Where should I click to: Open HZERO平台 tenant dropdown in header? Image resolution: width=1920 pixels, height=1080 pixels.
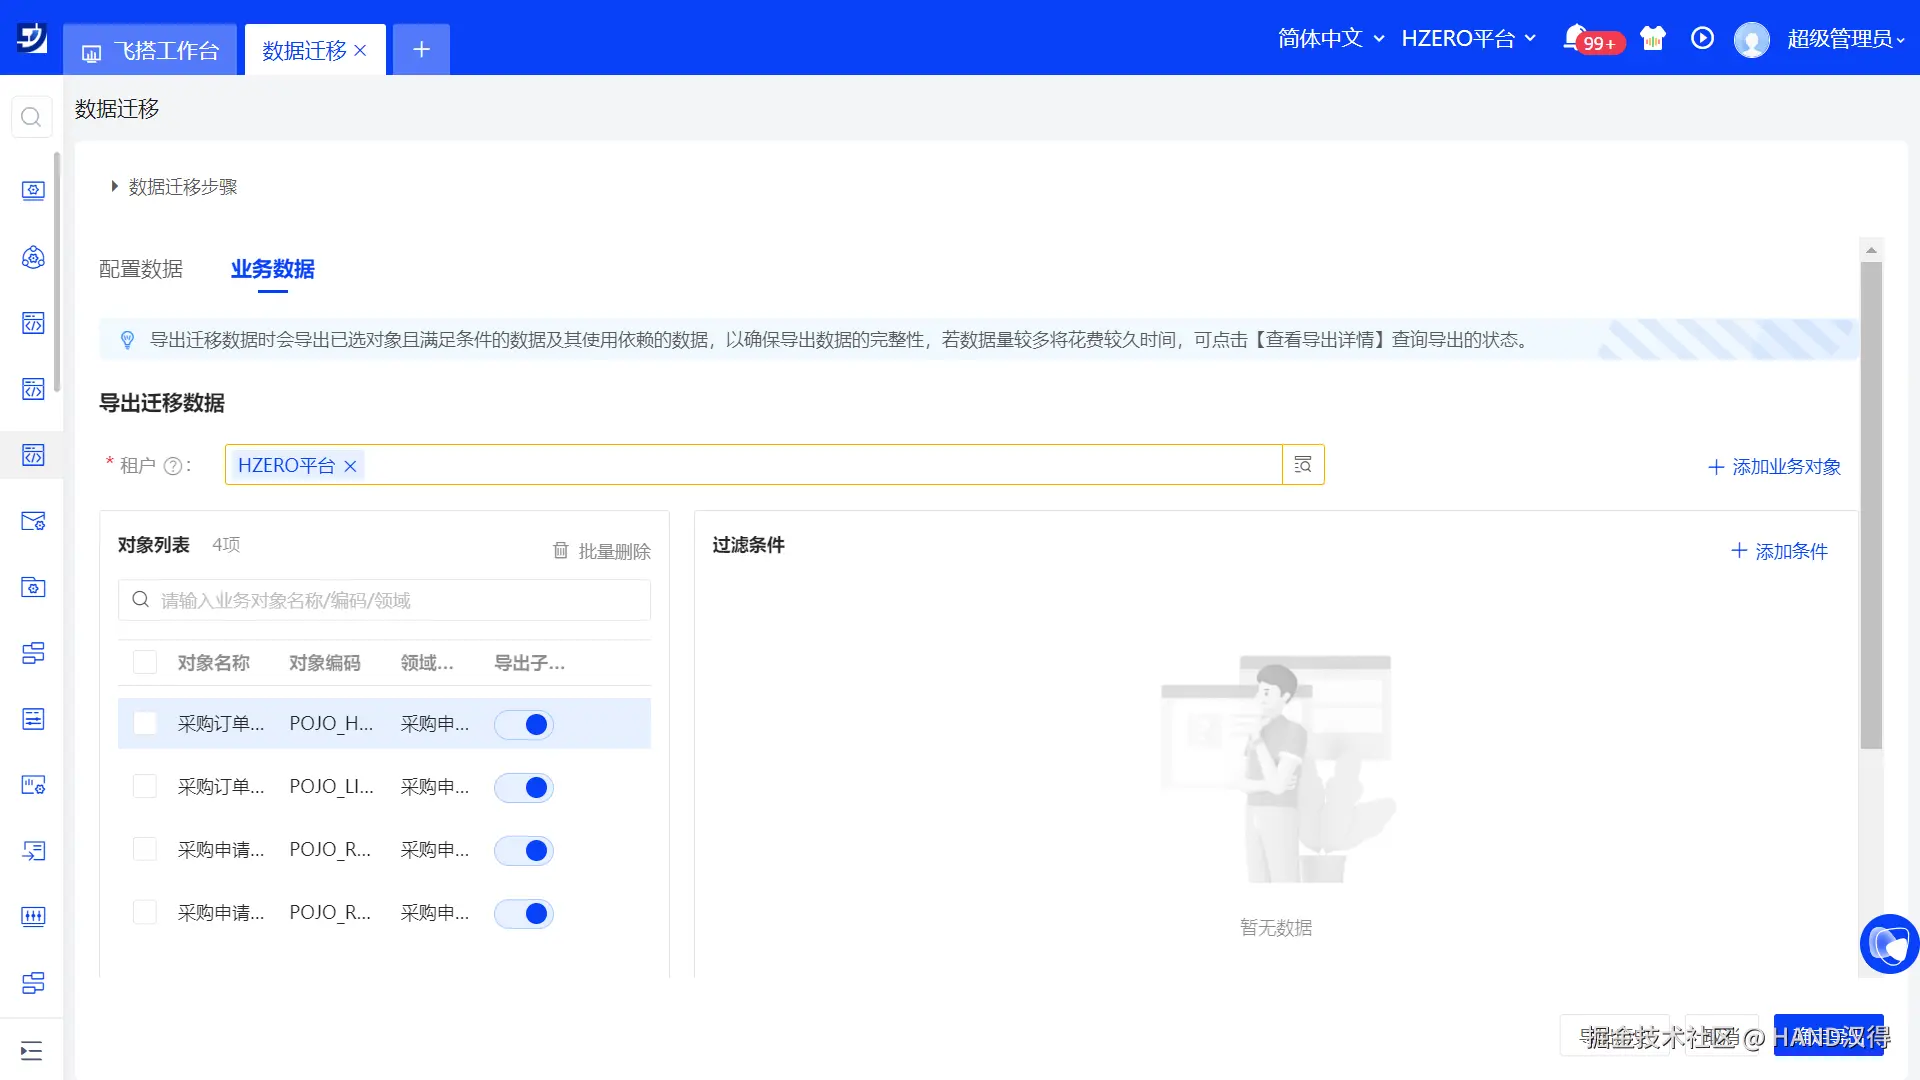(1468, 38)
